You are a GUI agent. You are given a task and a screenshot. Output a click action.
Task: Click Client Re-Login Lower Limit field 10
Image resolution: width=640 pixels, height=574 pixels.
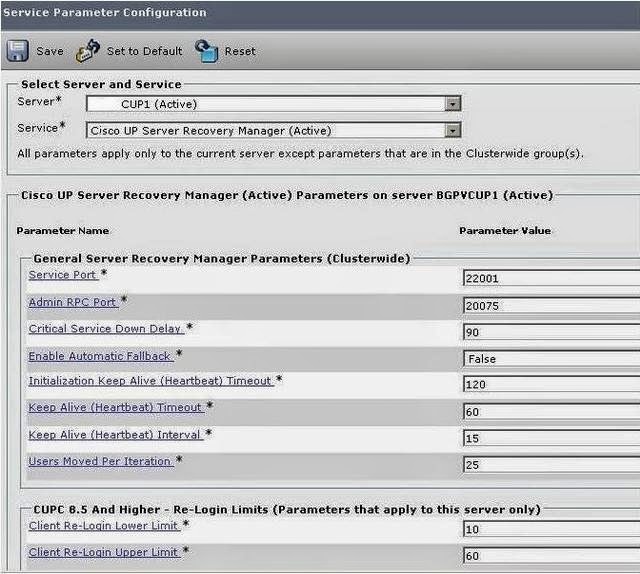point(551,530)
